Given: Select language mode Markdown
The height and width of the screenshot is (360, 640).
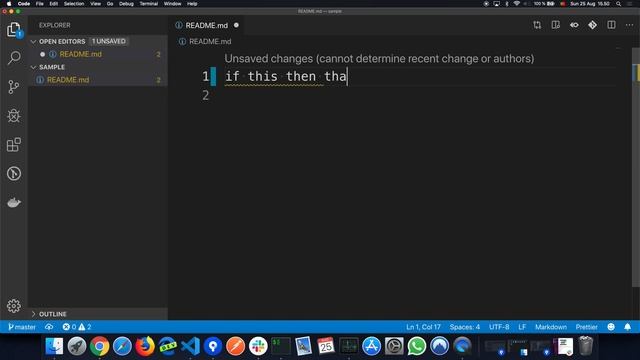Looking at the screenshot, I should click(551, 327).
